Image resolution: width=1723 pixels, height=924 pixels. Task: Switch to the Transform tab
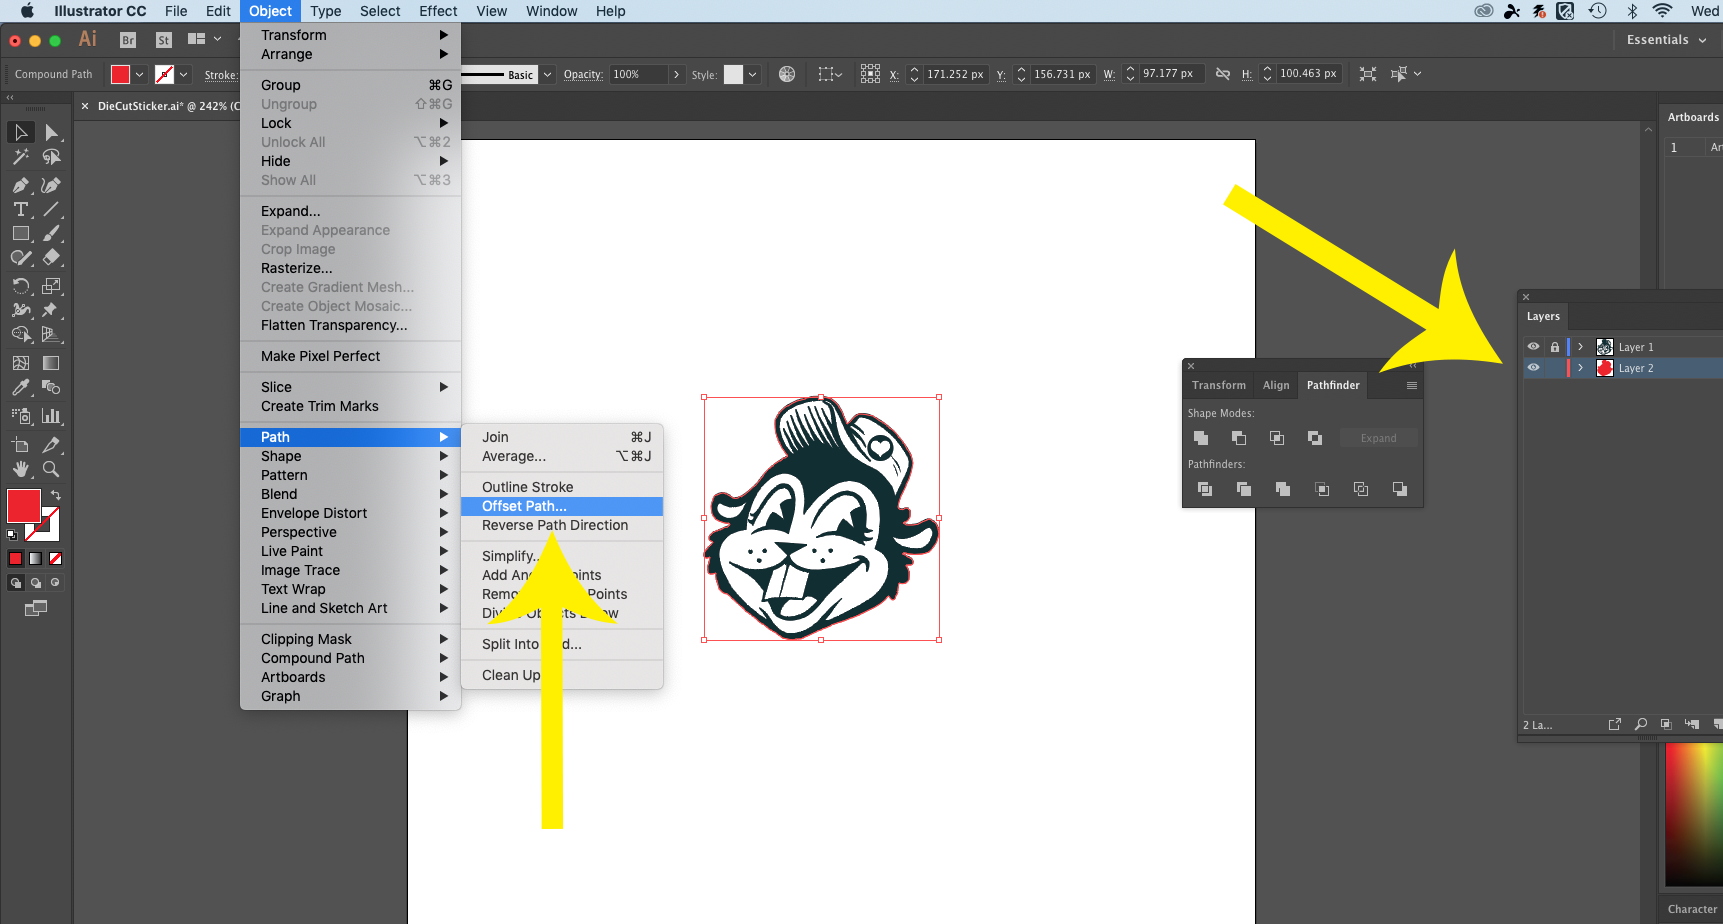(1219, 385)
